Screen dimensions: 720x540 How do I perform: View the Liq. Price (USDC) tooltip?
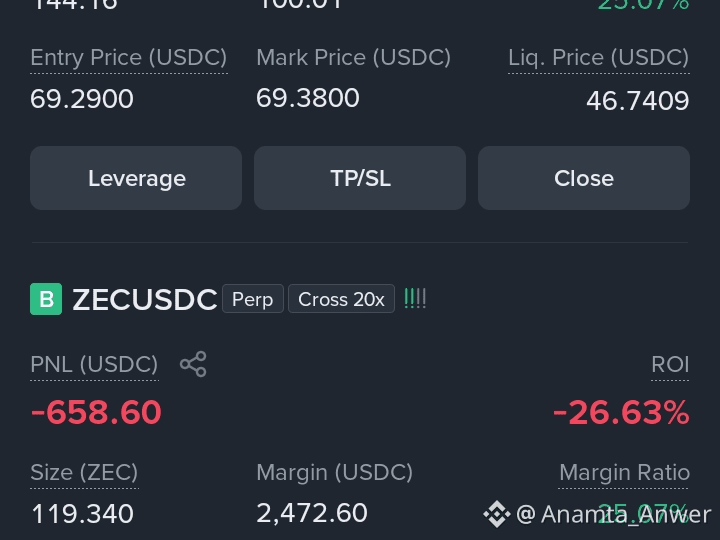click(599, 58)
